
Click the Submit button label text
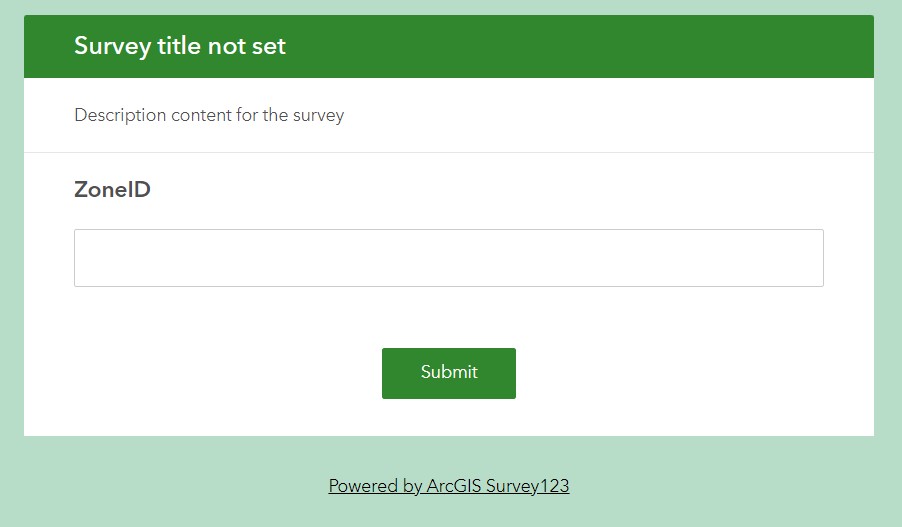tap(449, 372)
